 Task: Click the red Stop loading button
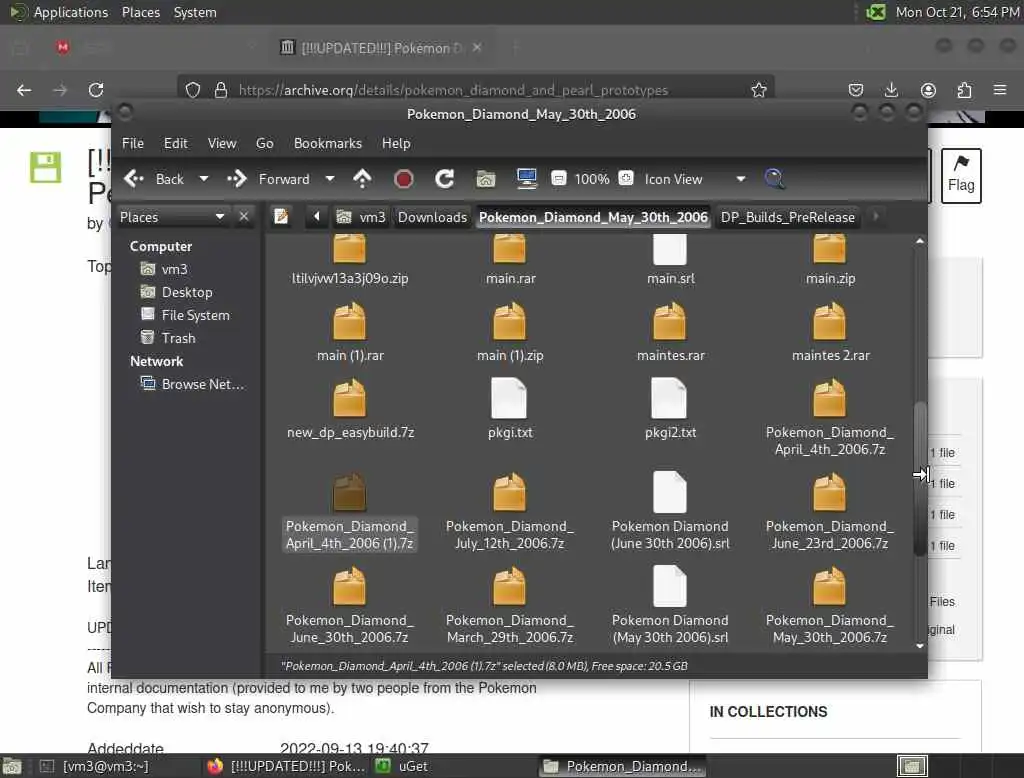(404, 178)
